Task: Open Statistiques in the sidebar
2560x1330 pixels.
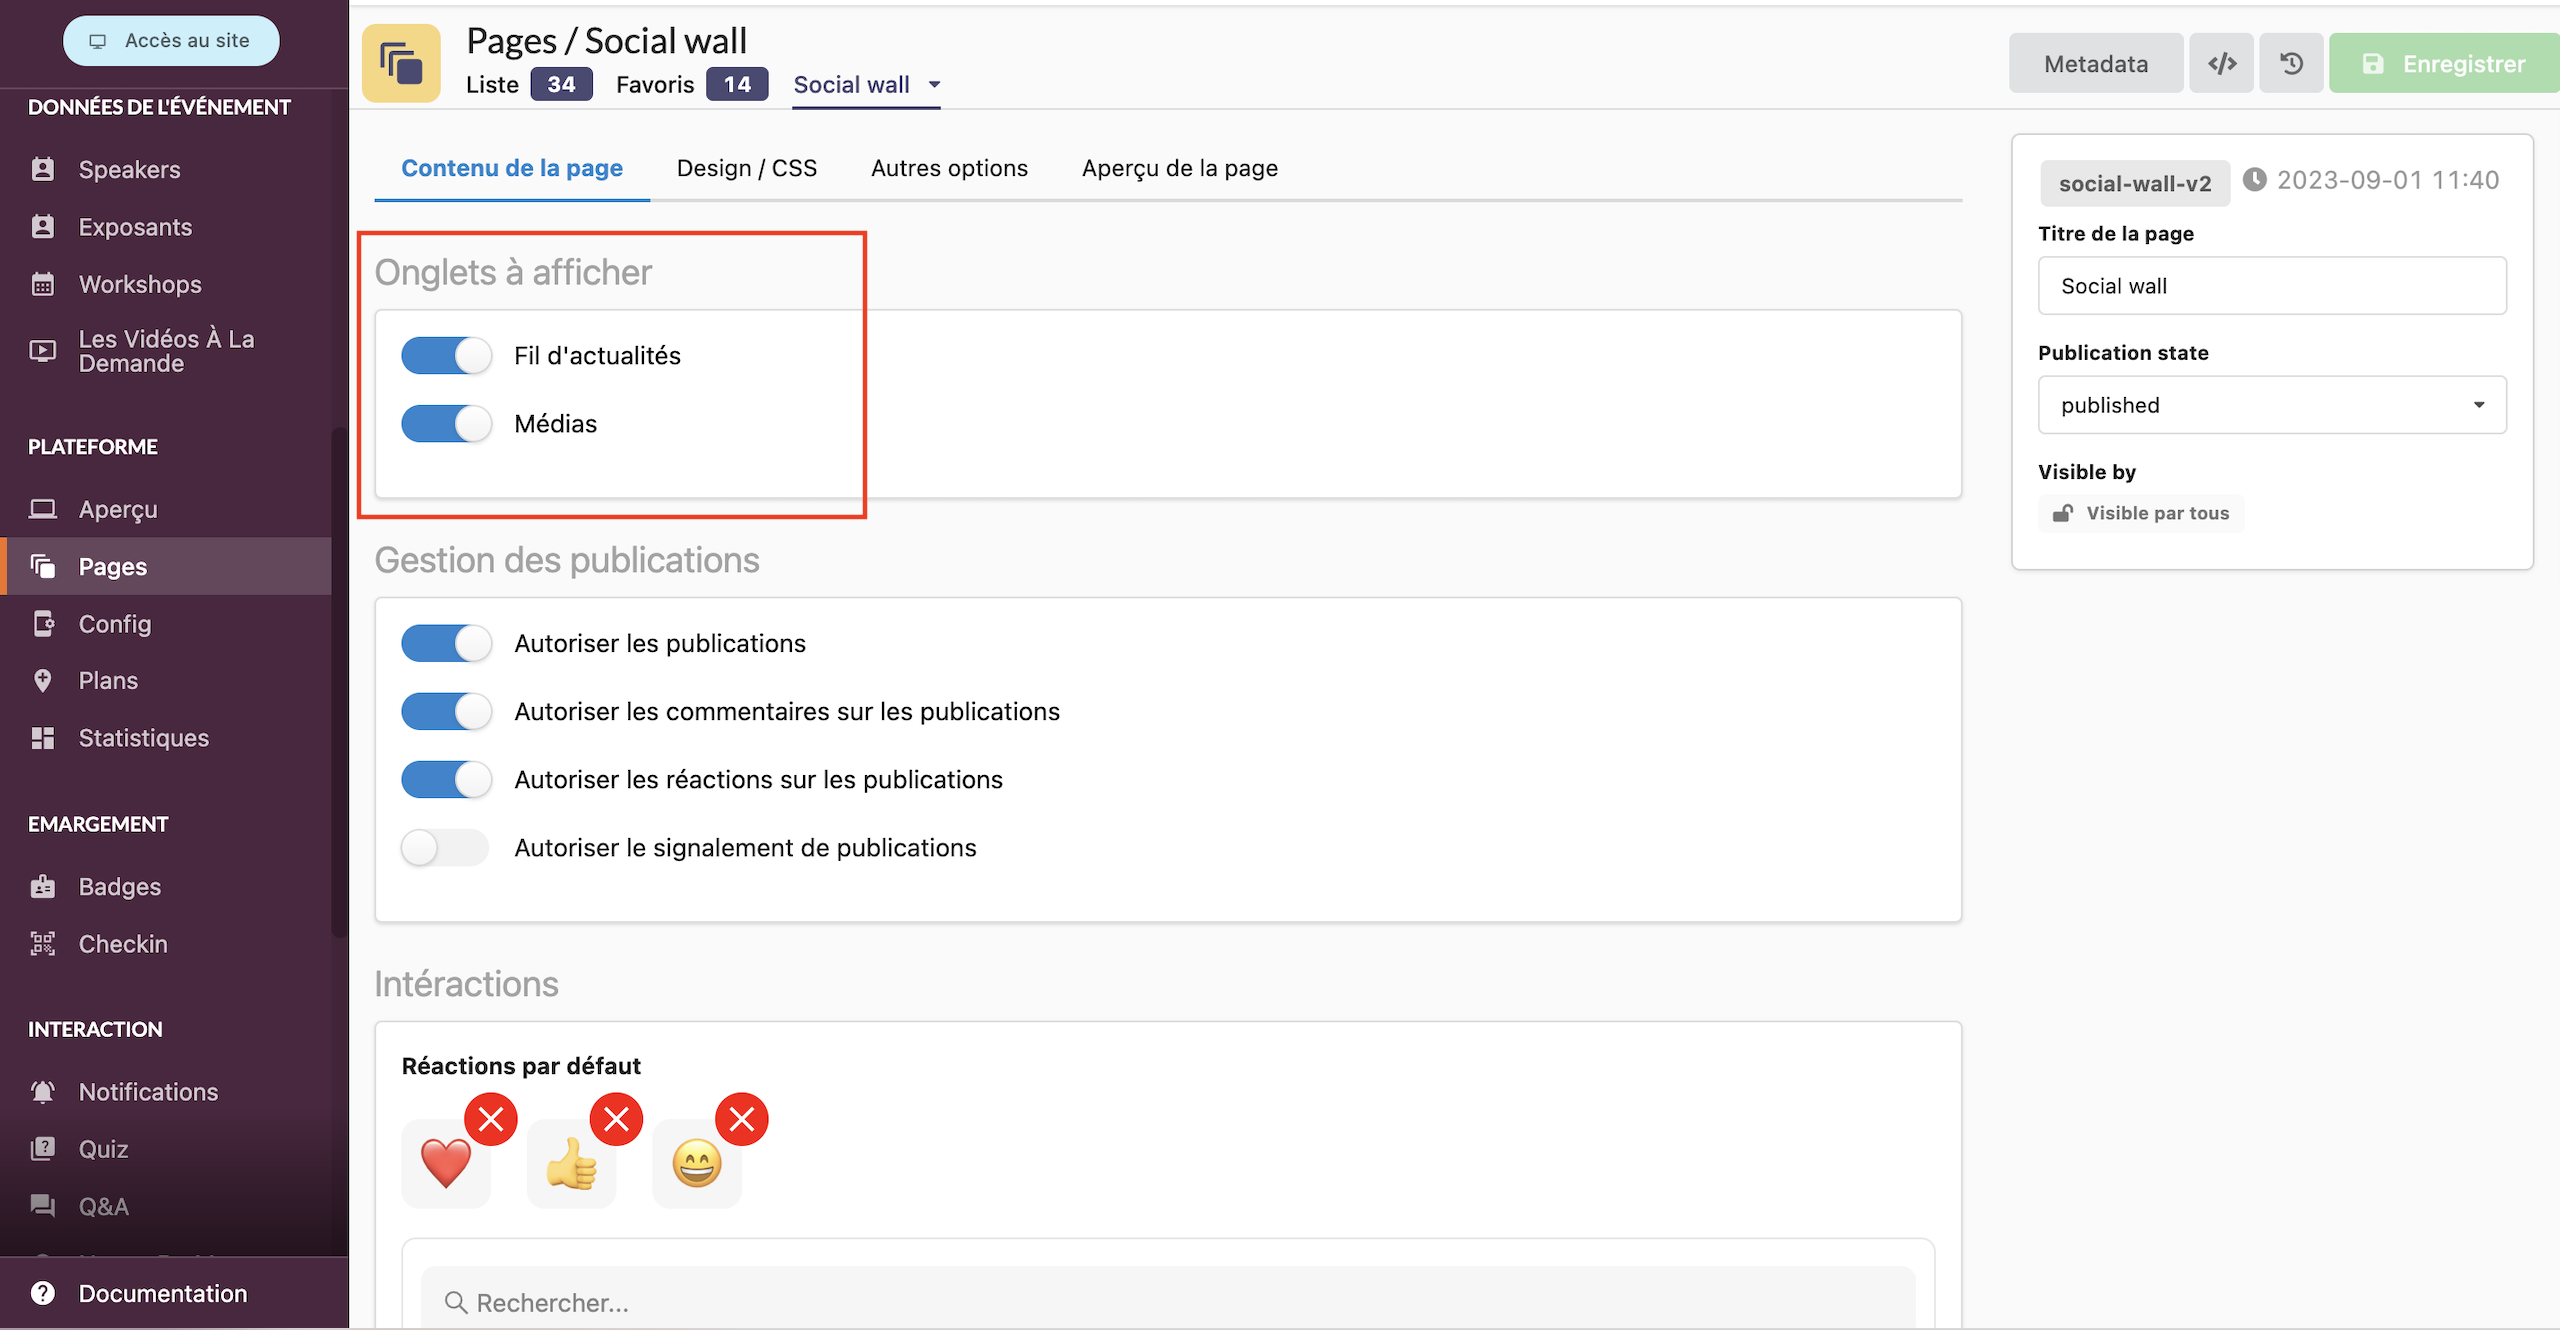Action: pos(143,737)
